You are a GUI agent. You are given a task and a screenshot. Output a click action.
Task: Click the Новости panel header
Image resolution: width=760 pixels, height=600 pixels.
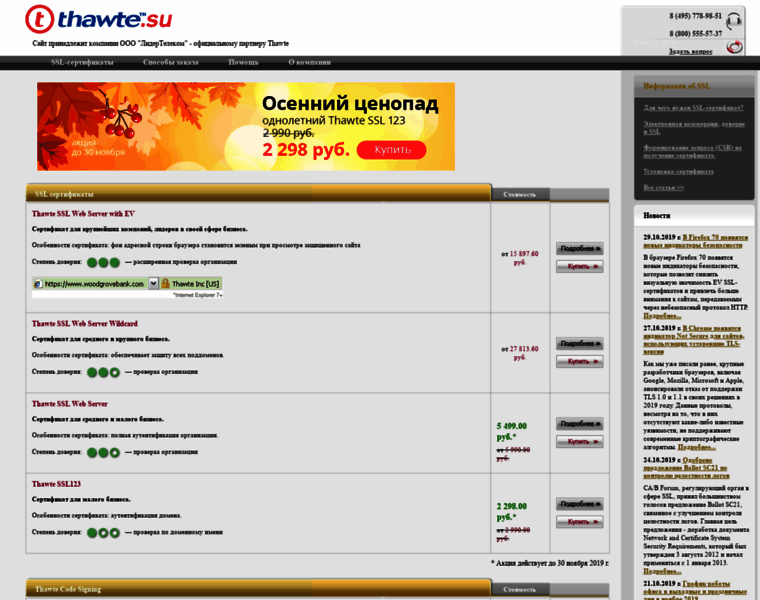pyautogui.click(x=694, y=216)
